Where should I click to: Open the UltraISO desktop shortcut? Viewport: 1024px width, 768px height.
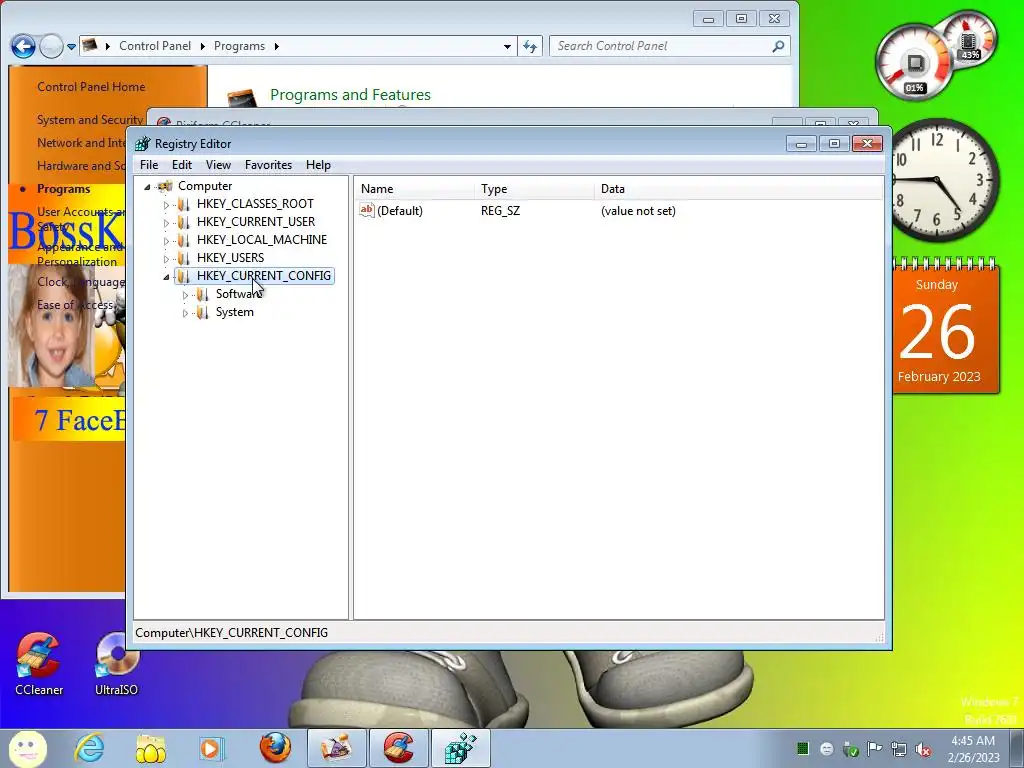[116, 664]
